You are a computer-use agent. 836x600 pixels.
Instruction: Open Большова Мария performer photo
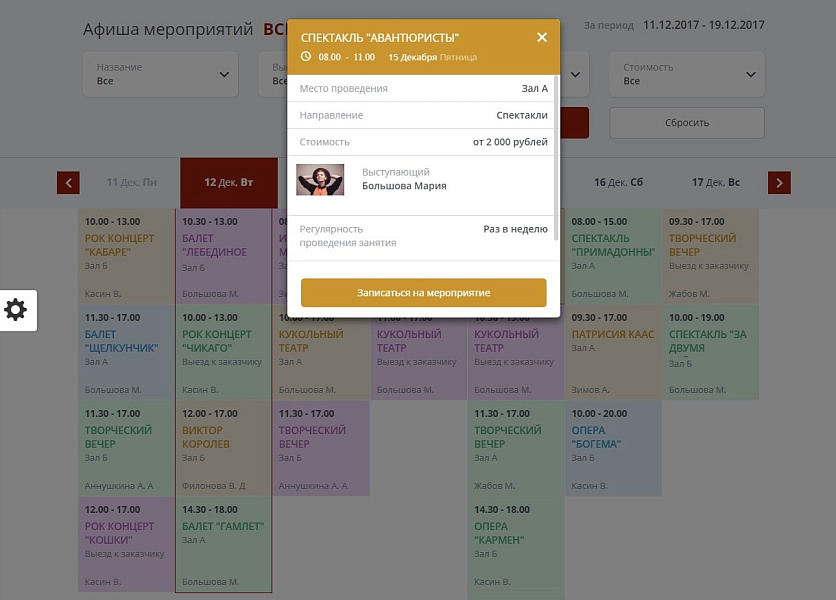(x=320, y=180)
